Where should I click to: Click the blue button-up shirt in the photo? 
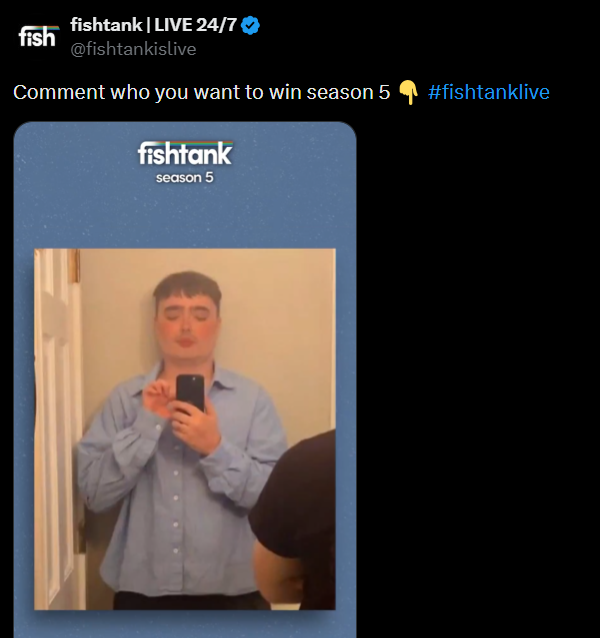pos(179,484)
